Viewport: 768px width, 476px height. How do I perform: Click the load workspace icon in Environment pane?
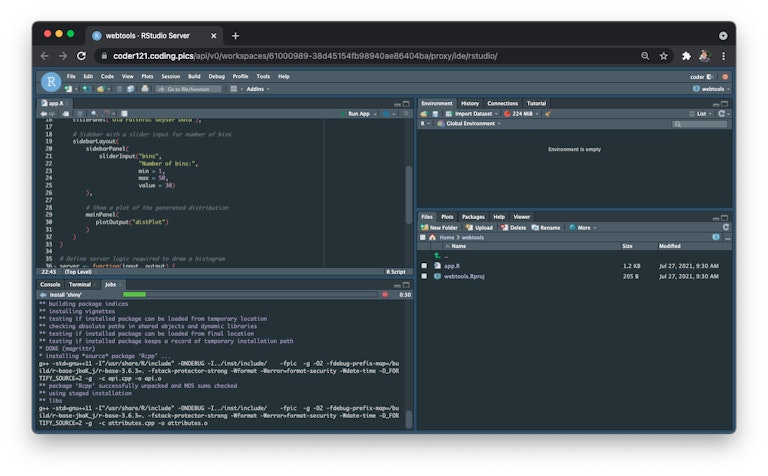tap(424, 114)
